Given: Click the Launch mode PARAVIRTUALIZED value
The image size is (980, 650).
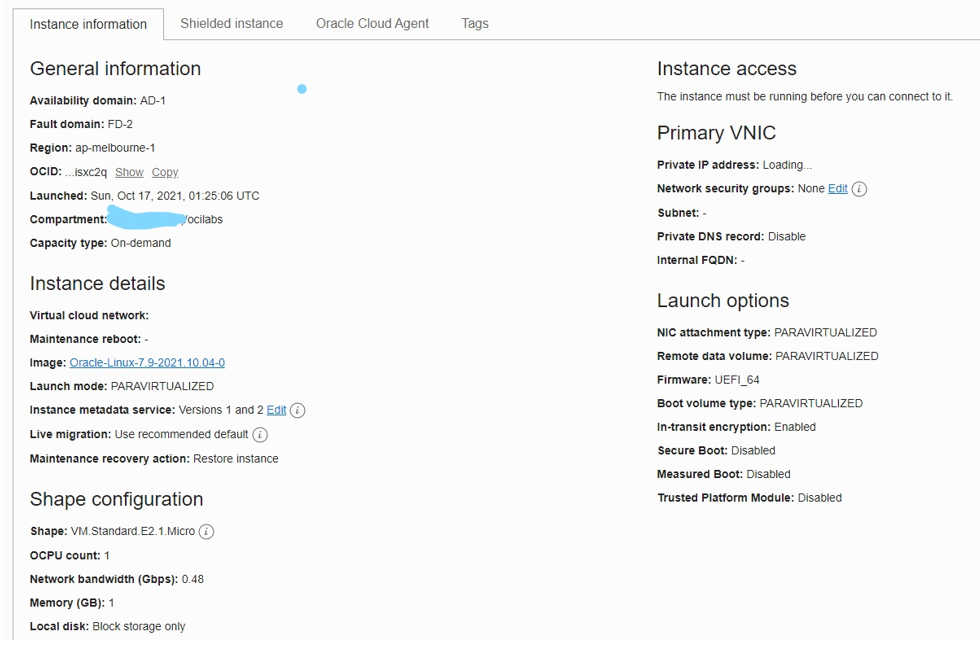Looking at the screenshot, I should click(162, 386).
